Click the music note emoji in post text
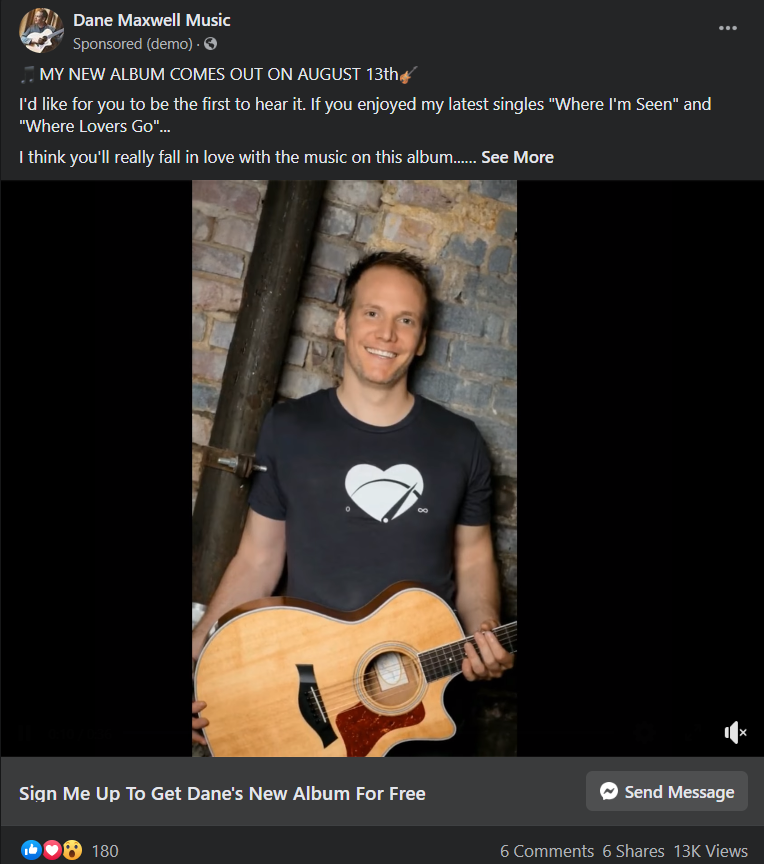 coord(28,74)
